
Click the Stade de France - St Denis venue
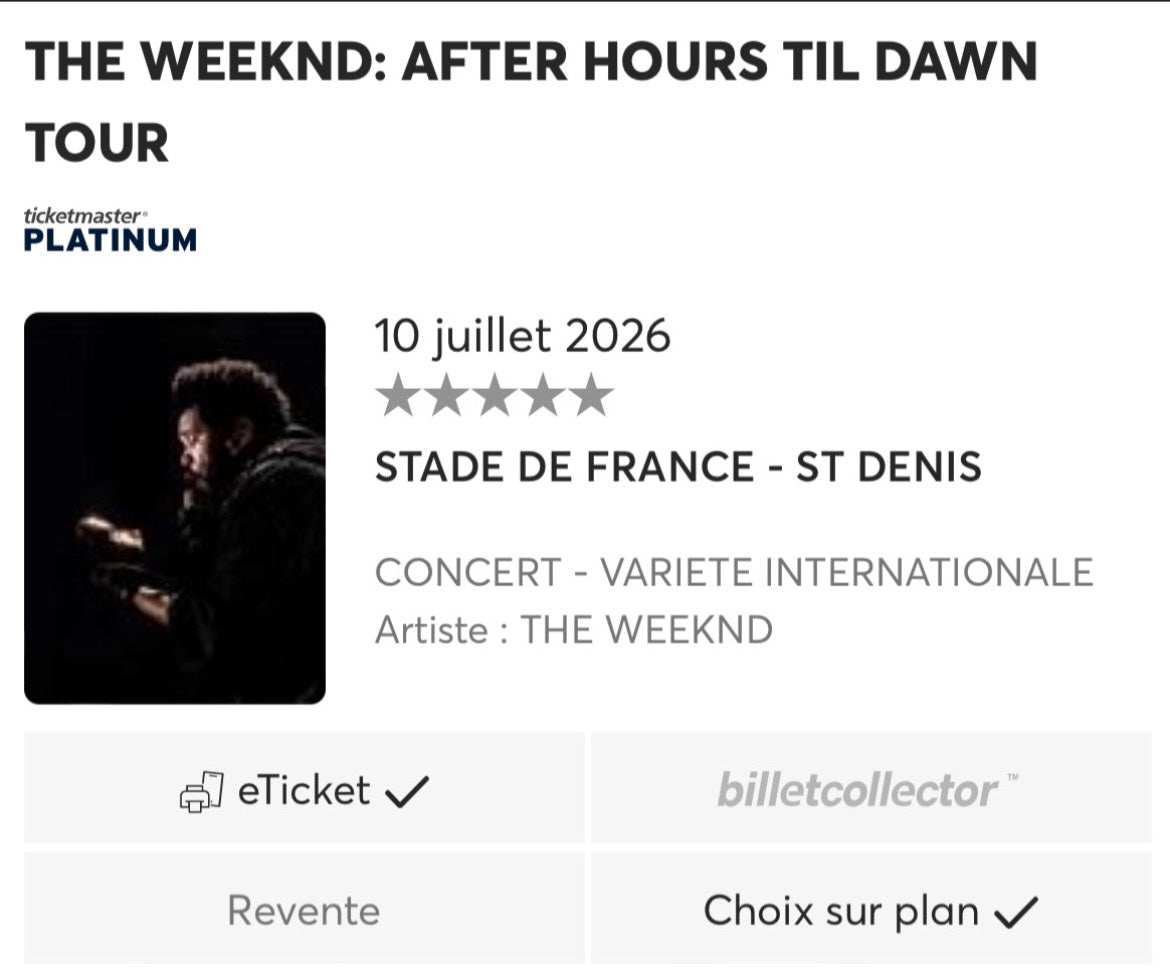pos(678,467)
